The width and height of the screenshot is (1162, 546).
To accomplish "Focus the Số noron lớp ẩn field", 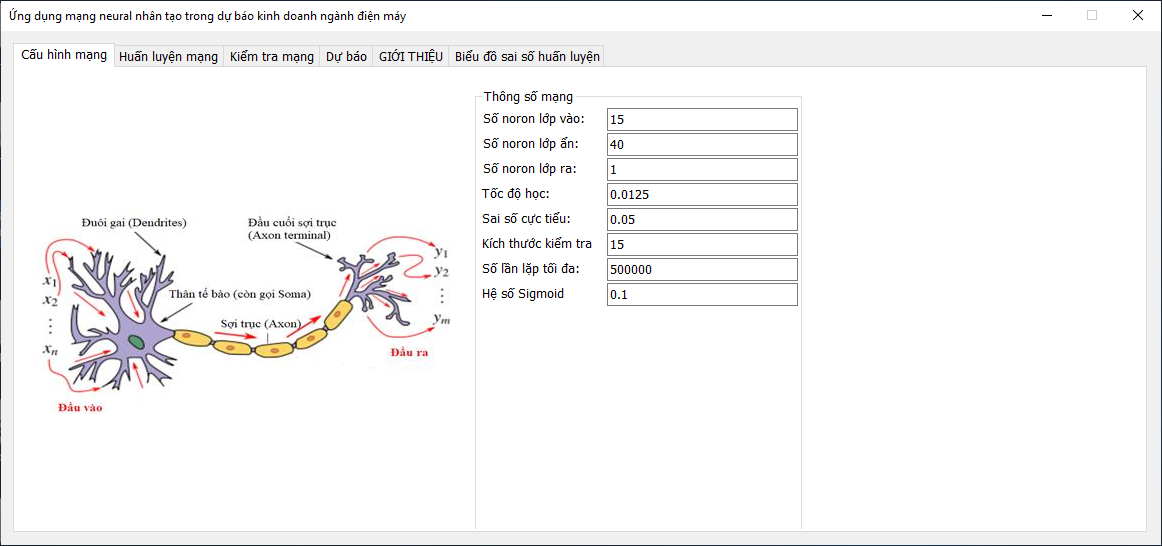I will 702,144.
